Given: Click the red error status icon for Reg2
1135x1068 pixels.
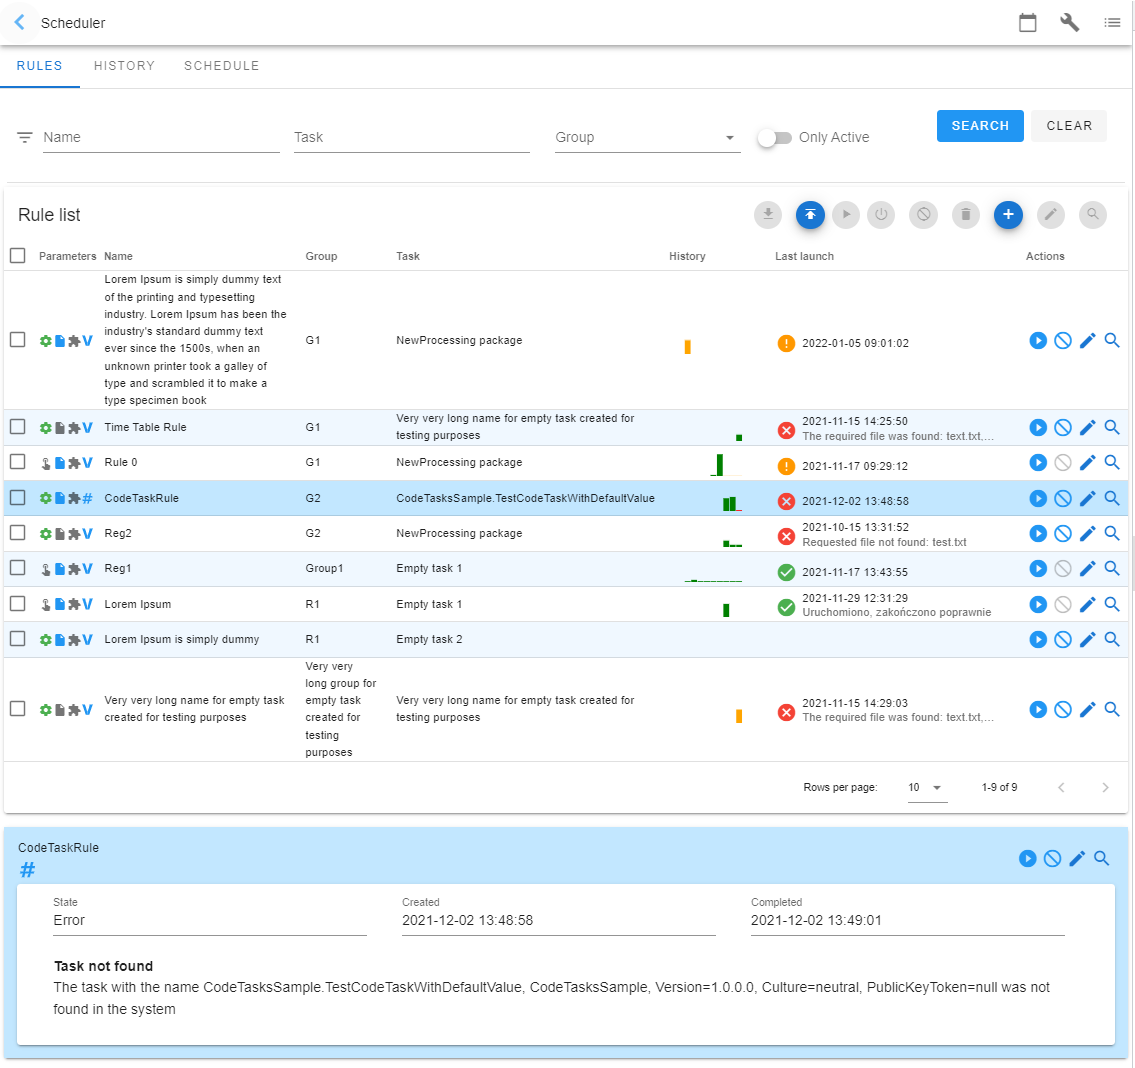Looking at the screenshot, I should pyautogui.click(x=786, y=537).
